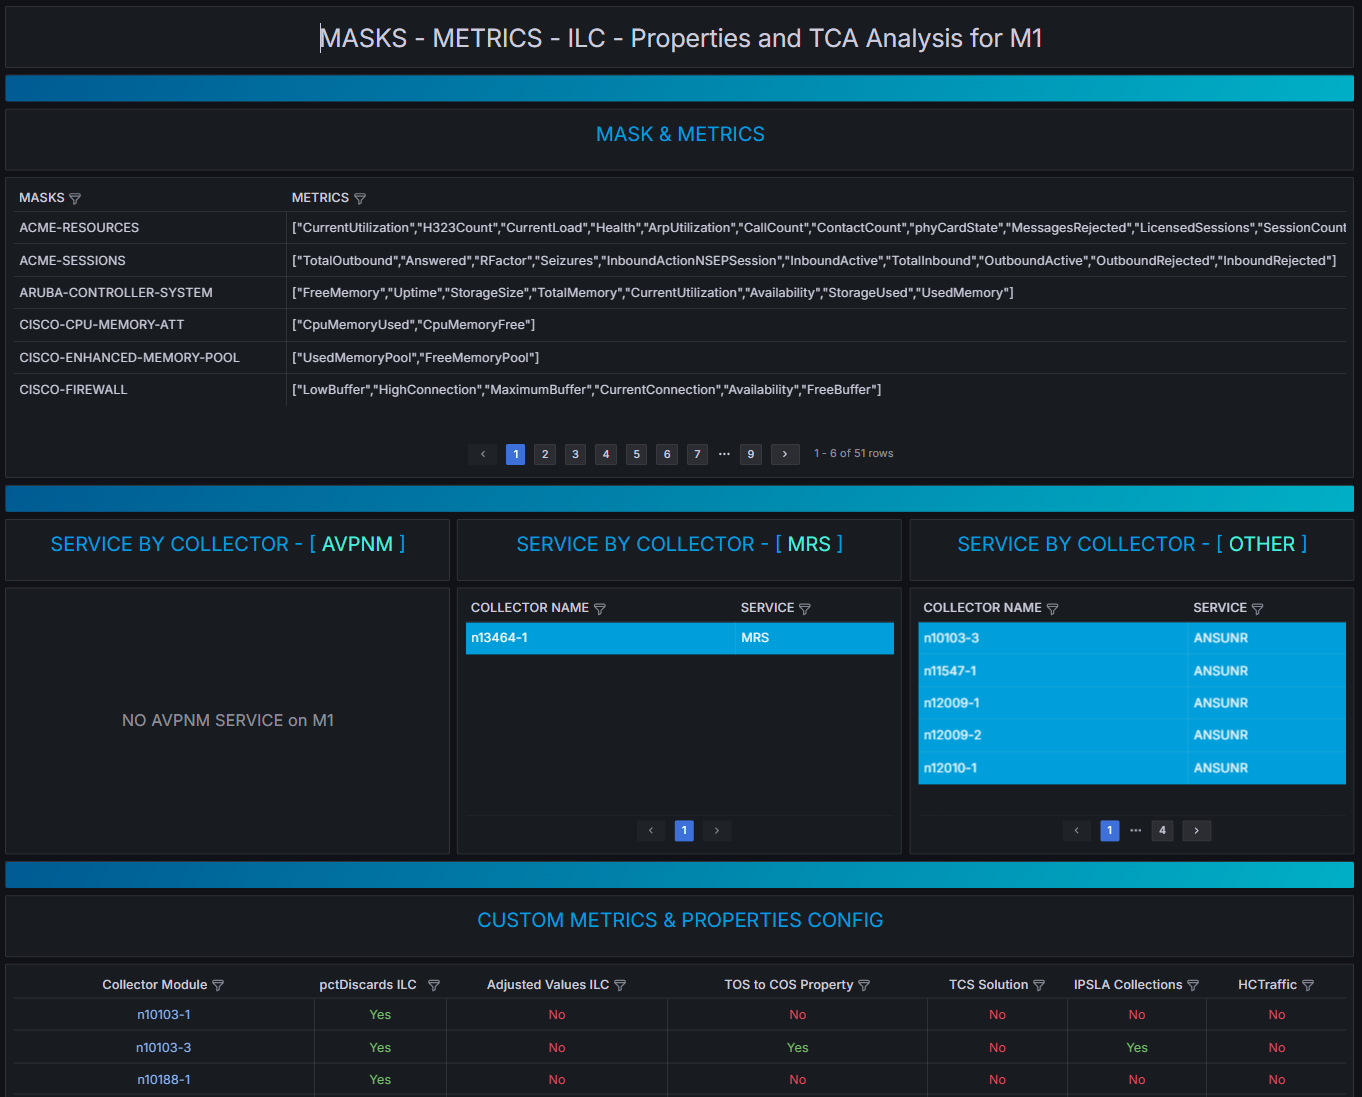Click the filter icon beside MASKS column
This screenshot has height=1097, width=1362.
click(x=75, y=199)
